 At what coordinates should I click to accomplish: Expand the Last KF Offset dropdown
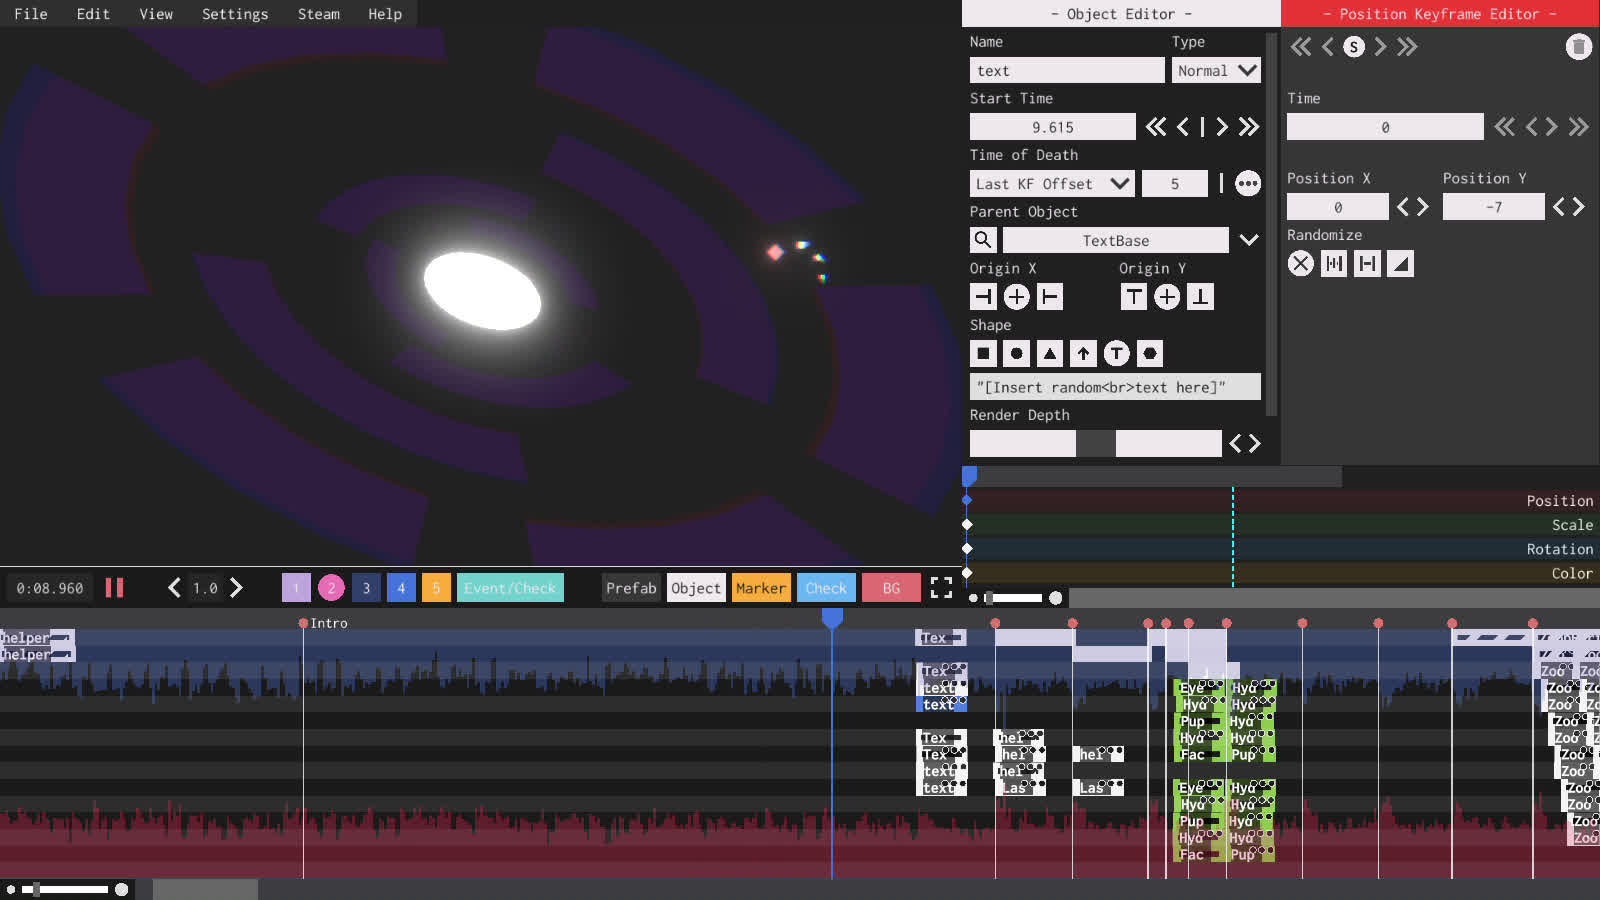coord(1051,184)
